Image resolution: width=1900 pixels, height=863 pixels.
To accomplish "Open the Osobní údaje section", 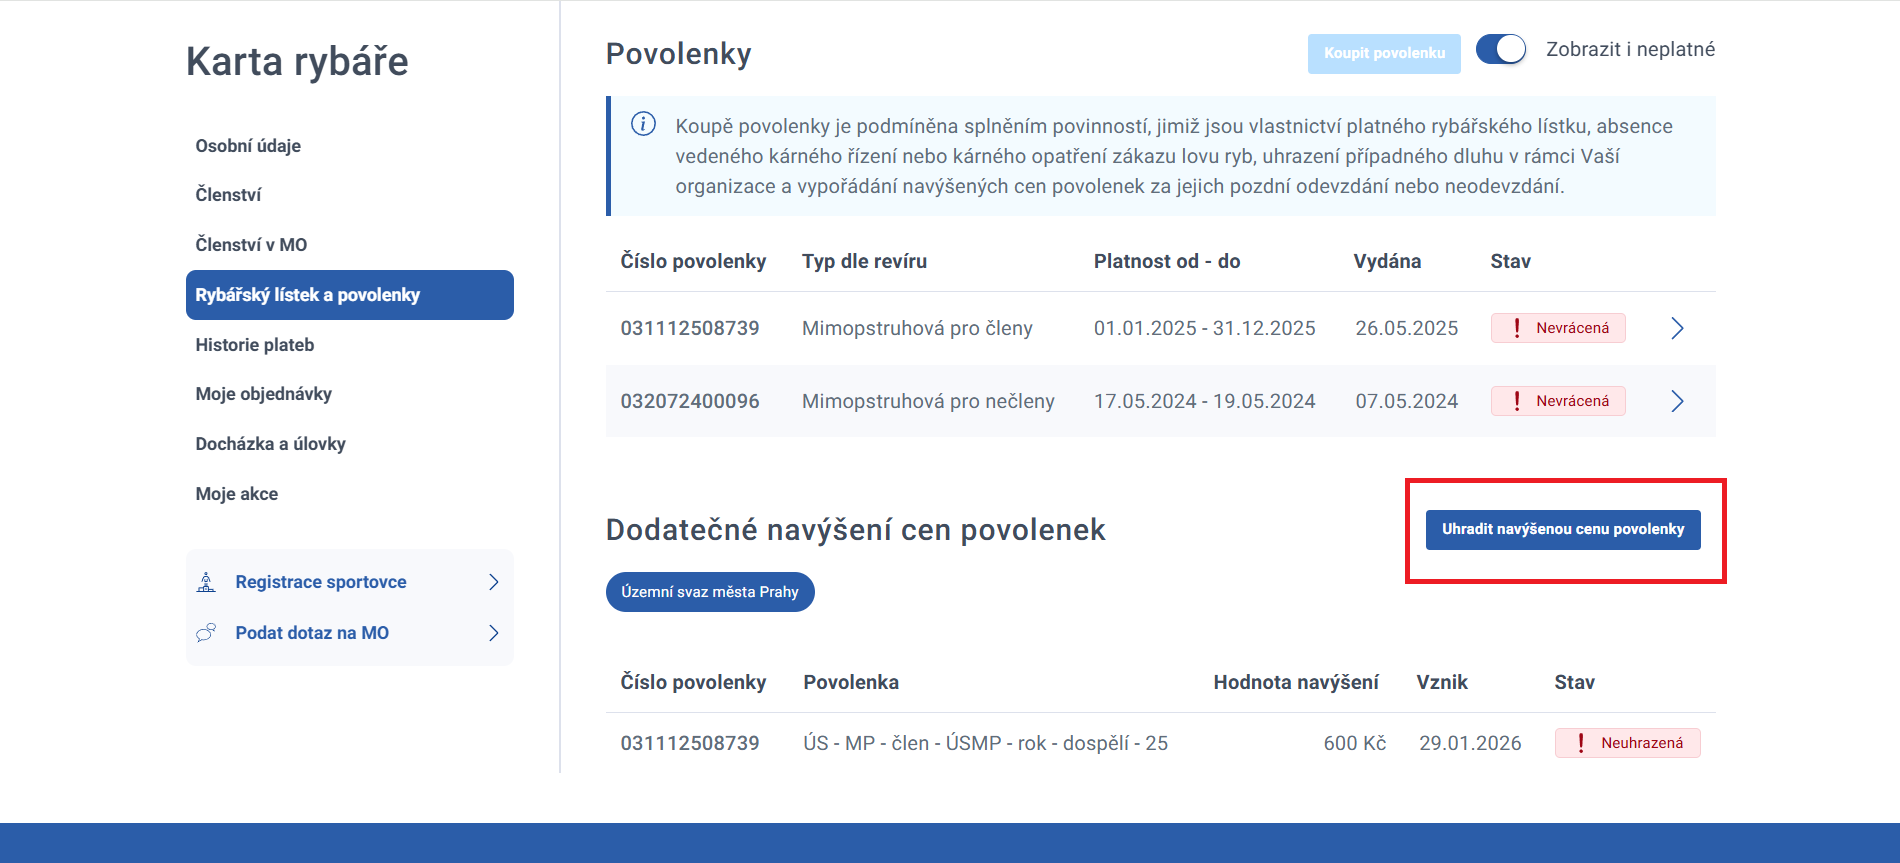I will point(248,146).
